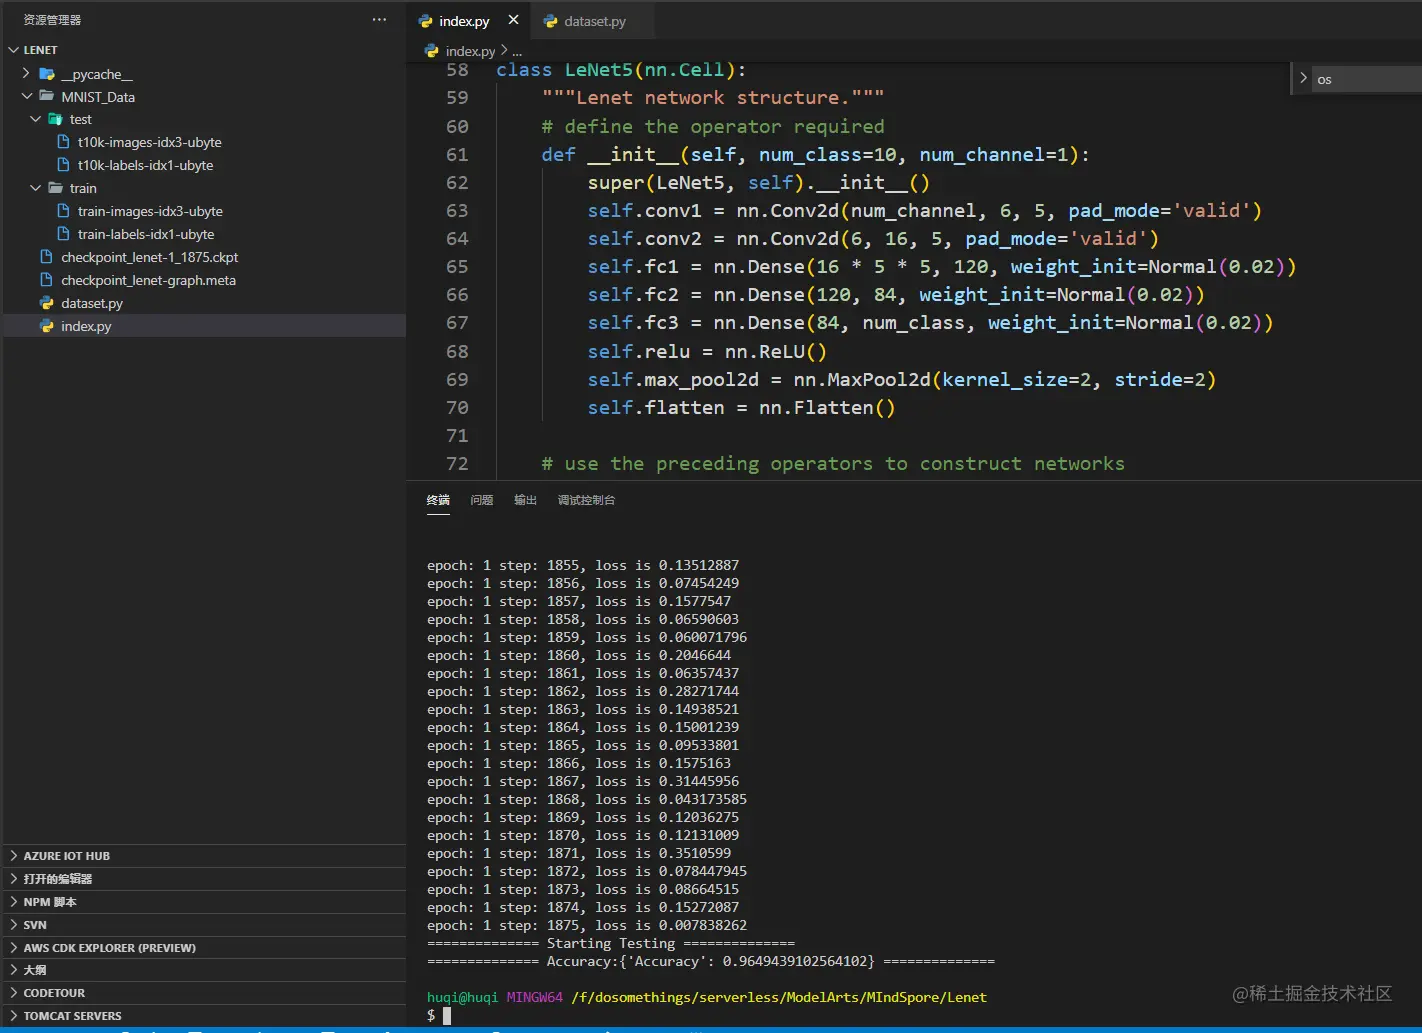The image size is (1422, 1033).
Task: Close the index.py editor tab
Action: pyautogui.click(x=513, y=20)
